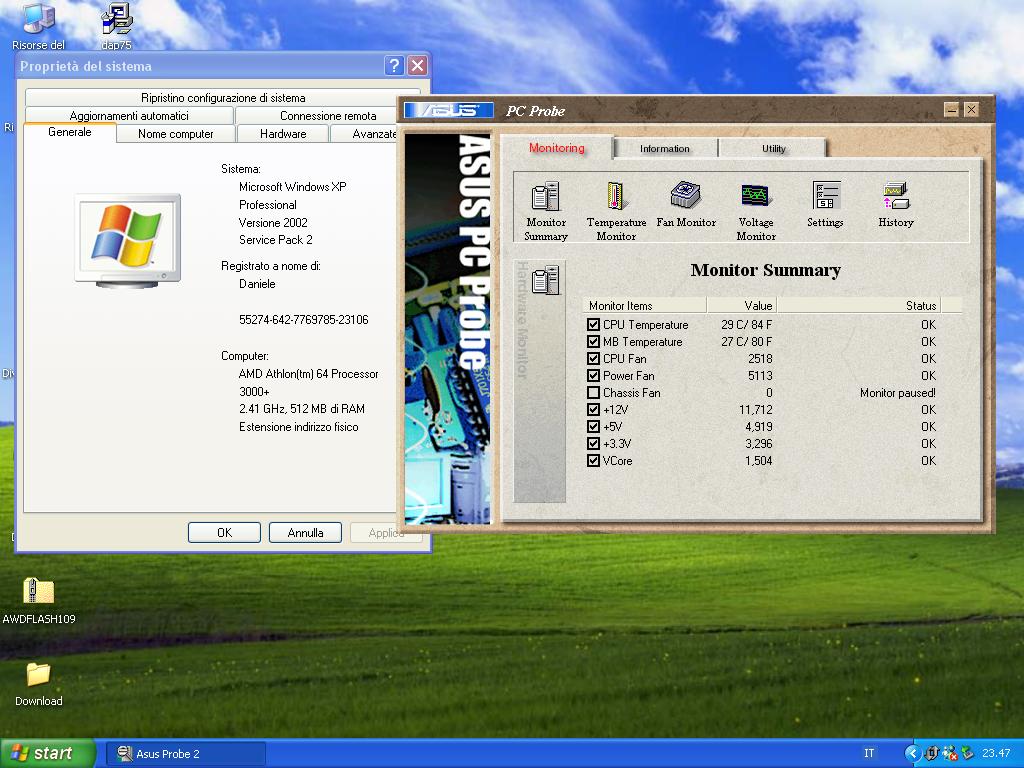Toggle the +3.3V monitoring checkbox
This screenshot has height=768, width=1024.
tap(593, 443)
